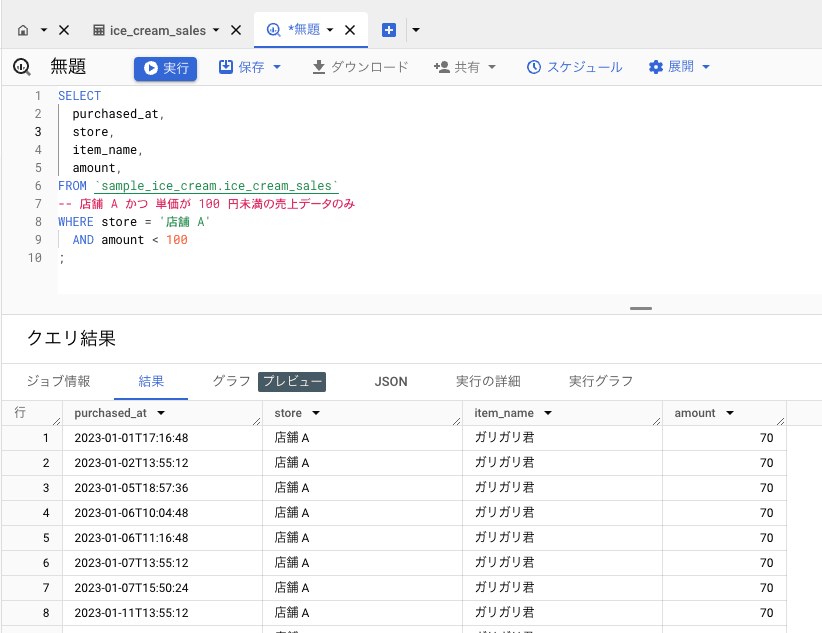Open the 展開 gear menu
This screenshot has height=633, width=822.
coord(679,67)
